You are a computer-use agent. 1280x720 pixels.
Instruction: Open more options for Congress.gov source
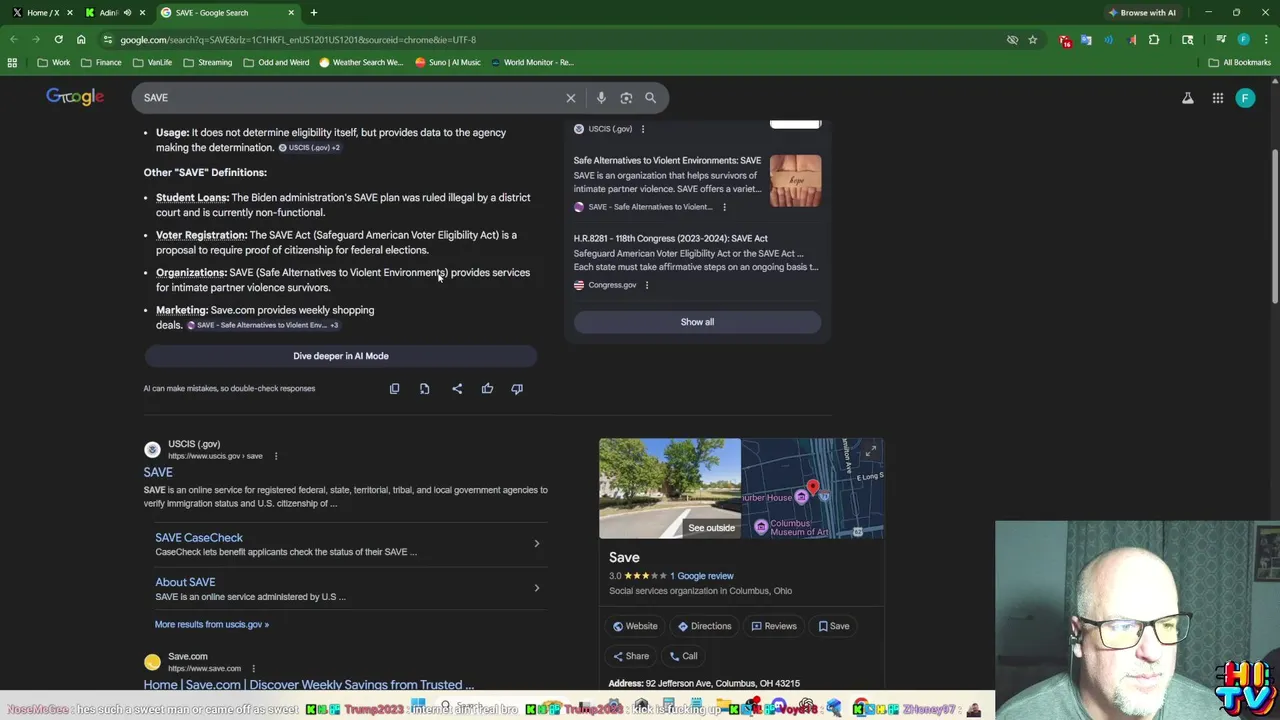coord(647,285)
